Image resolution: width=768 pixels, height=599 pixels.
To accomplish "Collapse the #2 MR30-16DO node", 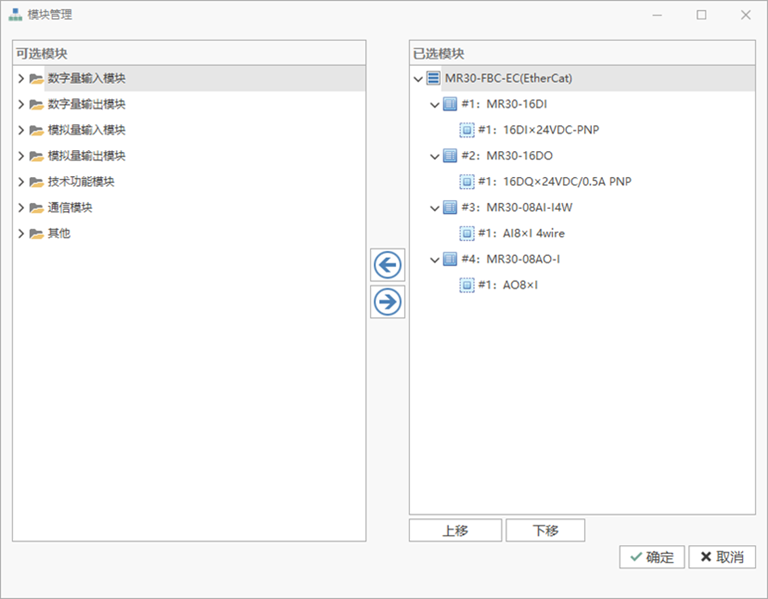I will click(434, 156).
